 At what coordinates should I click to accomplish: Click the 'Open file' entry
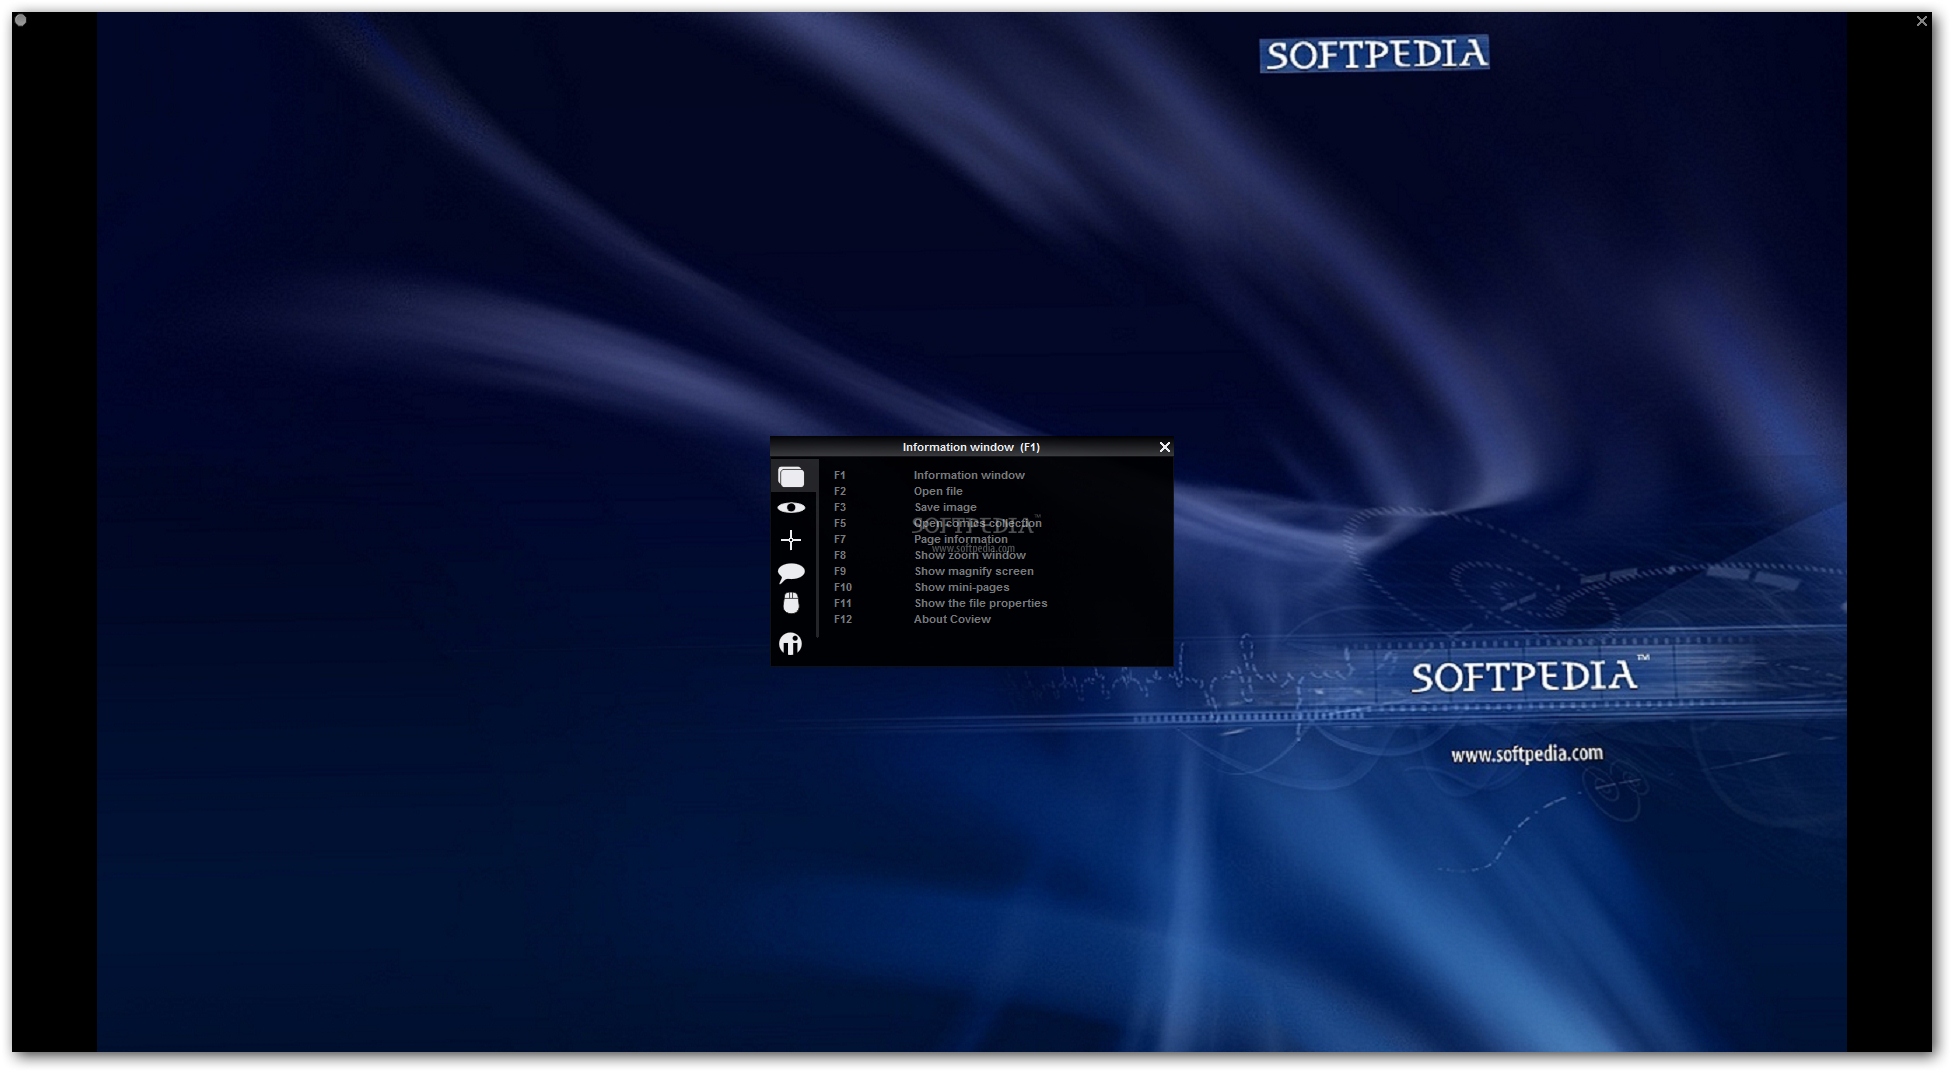point(938,491)
